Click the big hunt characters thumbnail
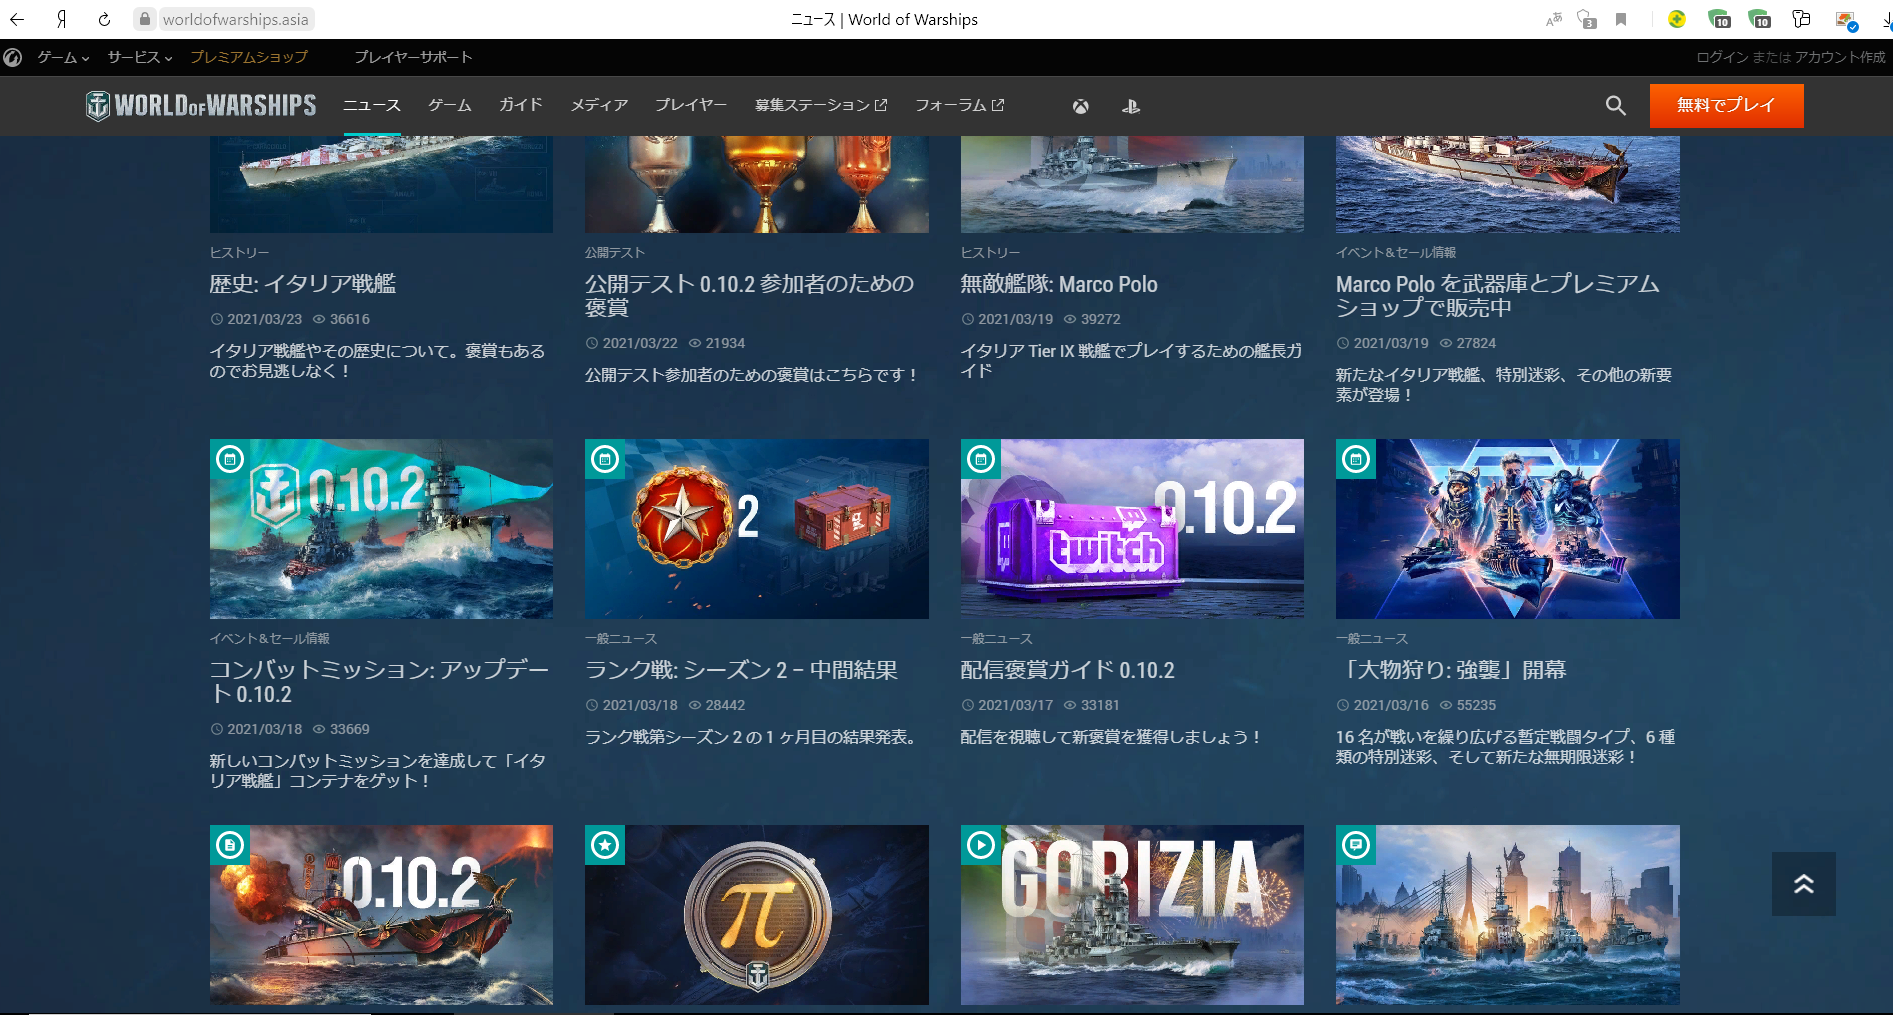 (1508, 529)
